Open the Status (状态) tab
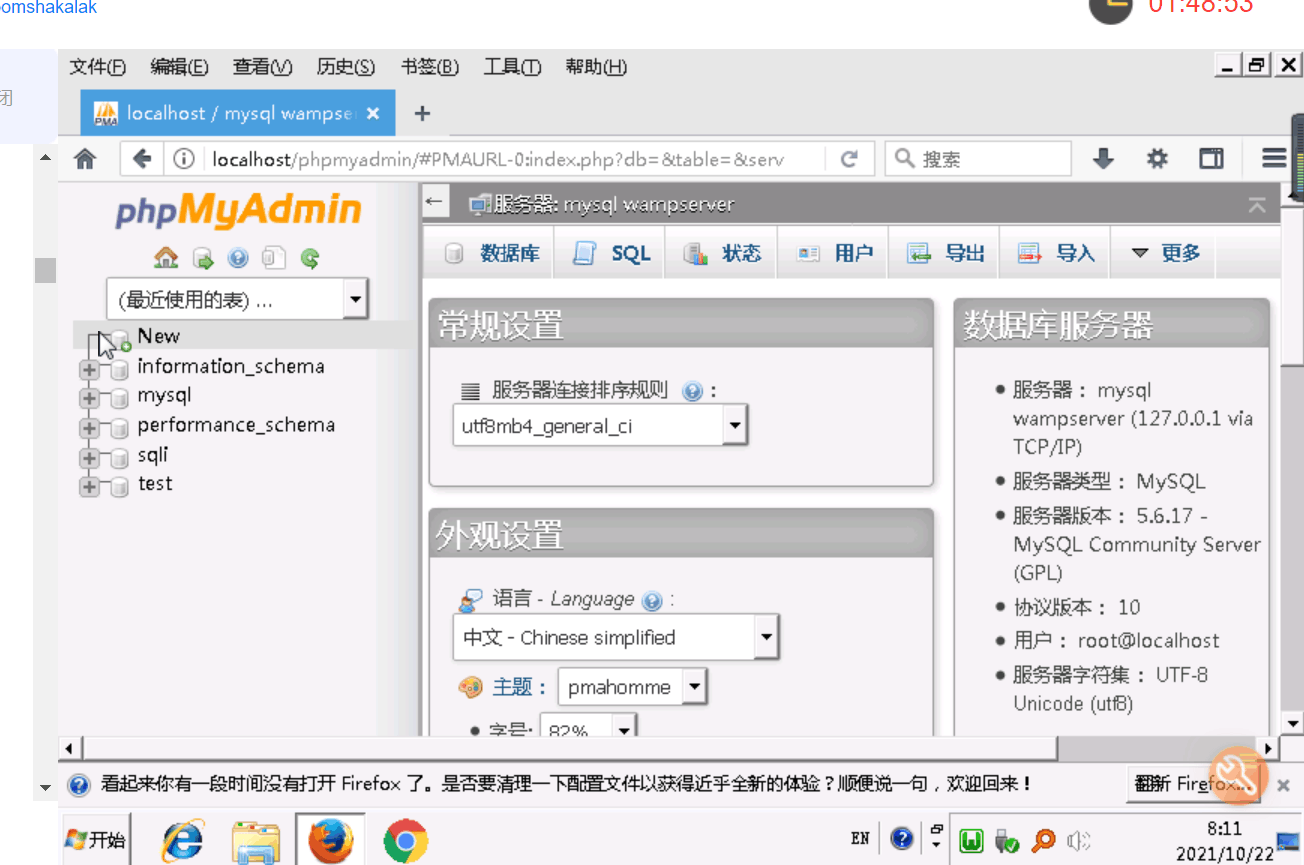Screen dimensions: 1304x865 (x=722, y=253)
